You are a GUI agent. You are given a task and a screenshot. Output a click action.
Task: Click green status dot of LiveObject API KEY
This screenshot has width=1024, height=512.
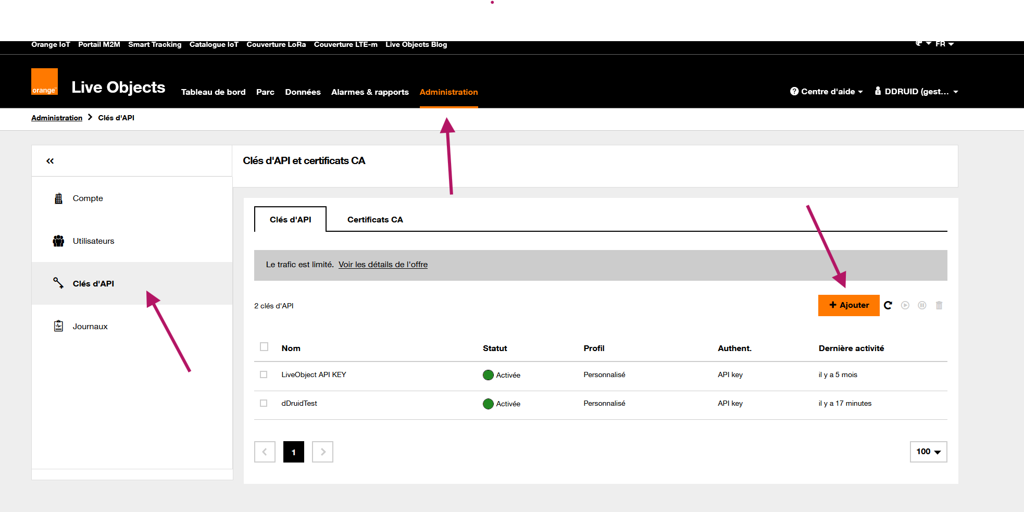[488, 375]
